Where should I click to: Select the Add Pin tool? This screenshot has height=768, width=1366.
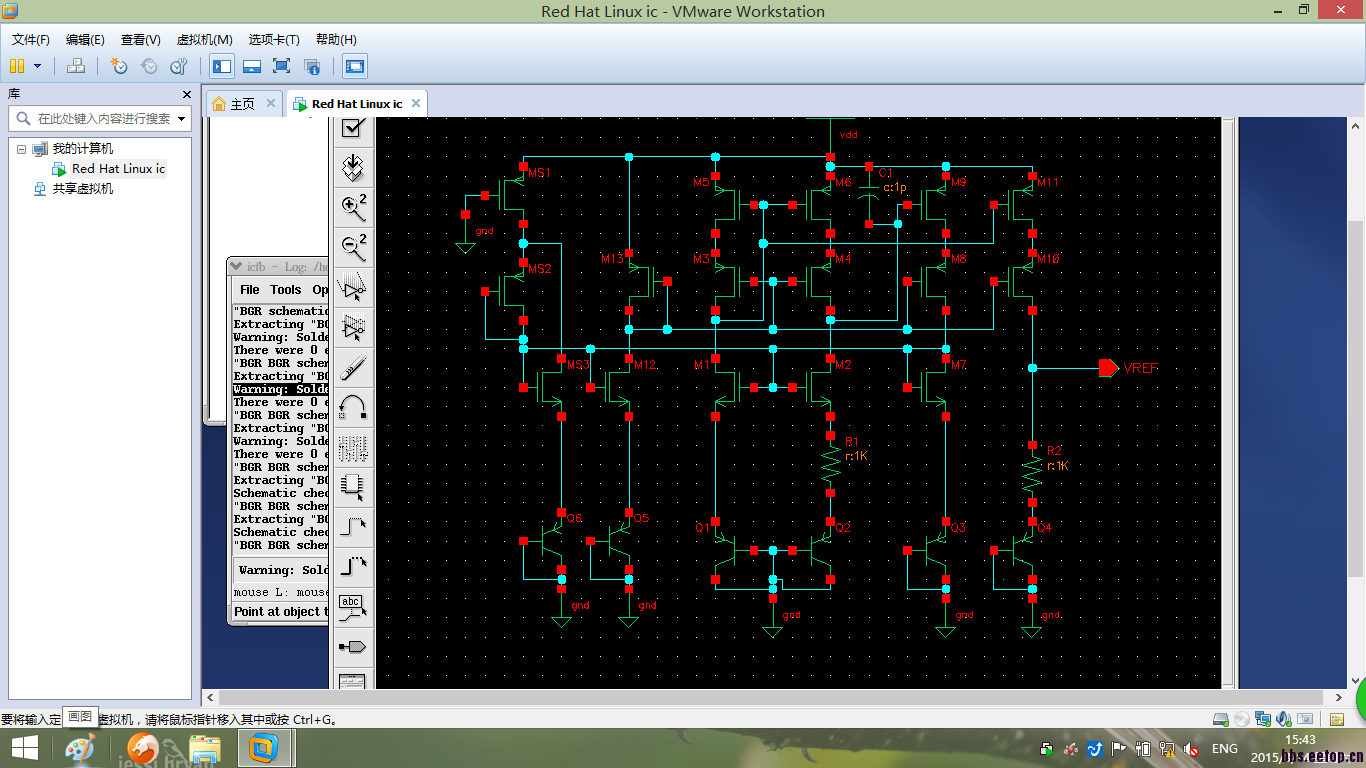click(353, 647)
